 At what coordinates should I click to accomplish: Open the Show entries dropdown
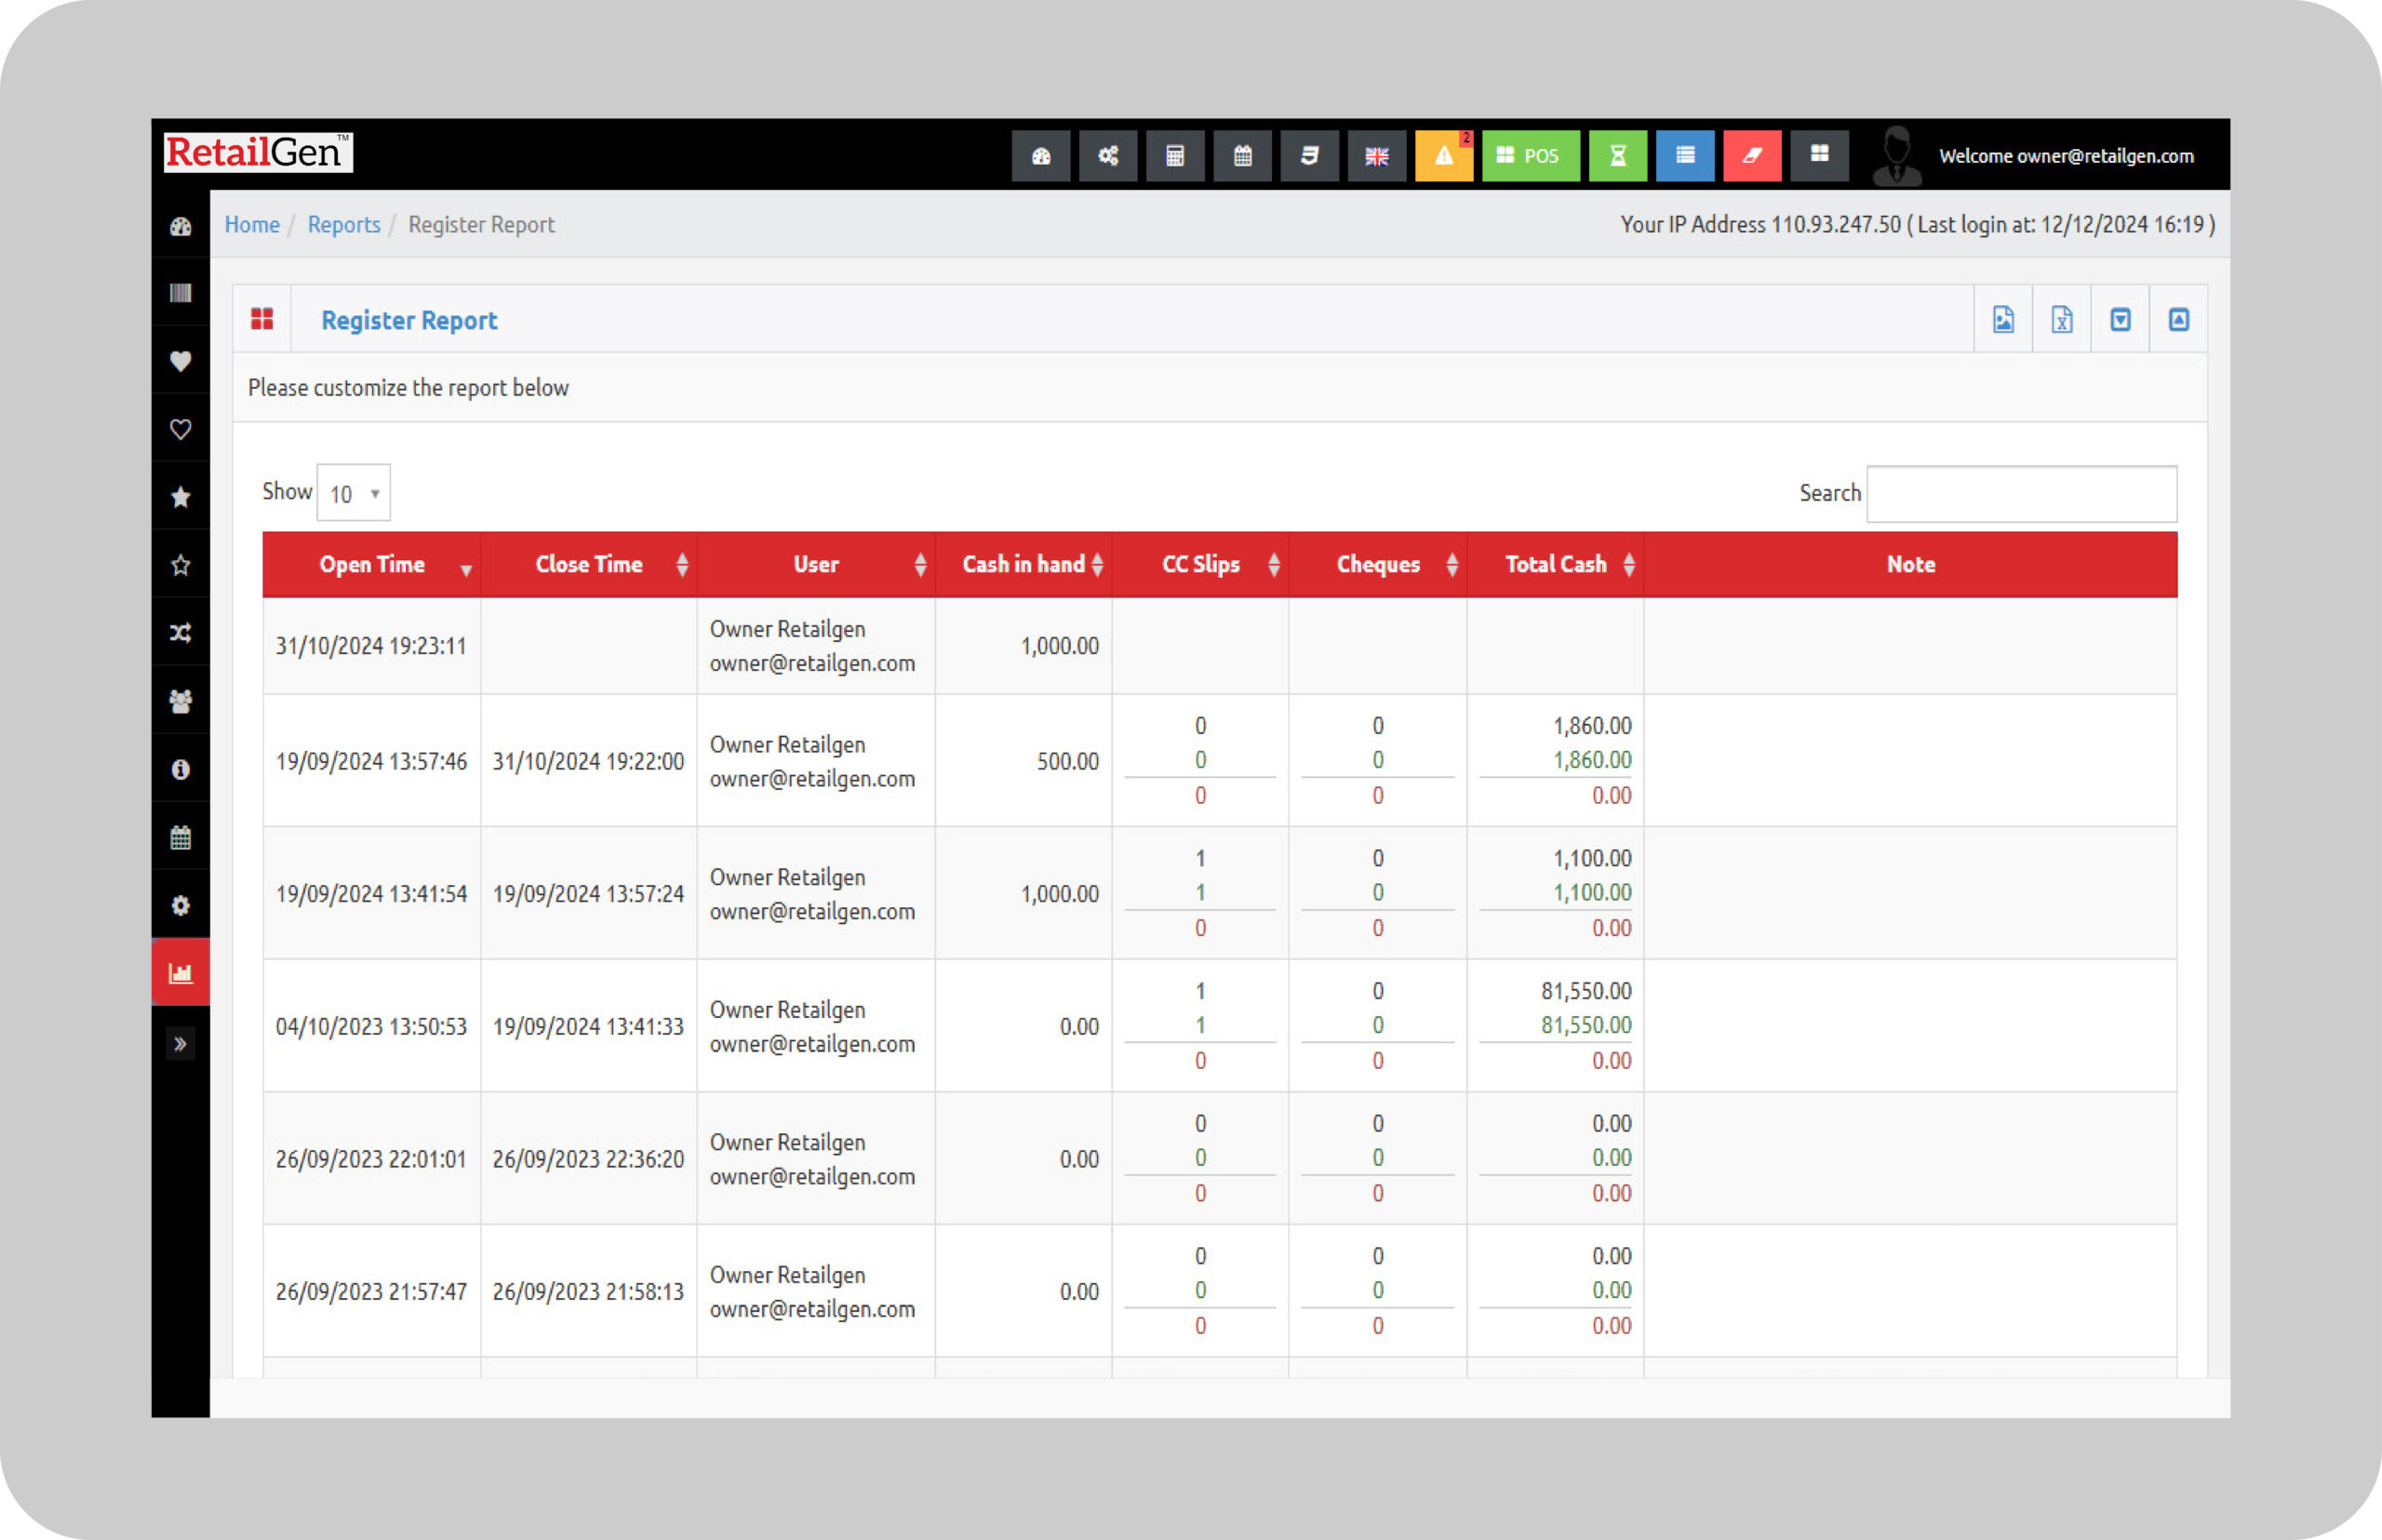pyautogui.click(x=353, y=493)
